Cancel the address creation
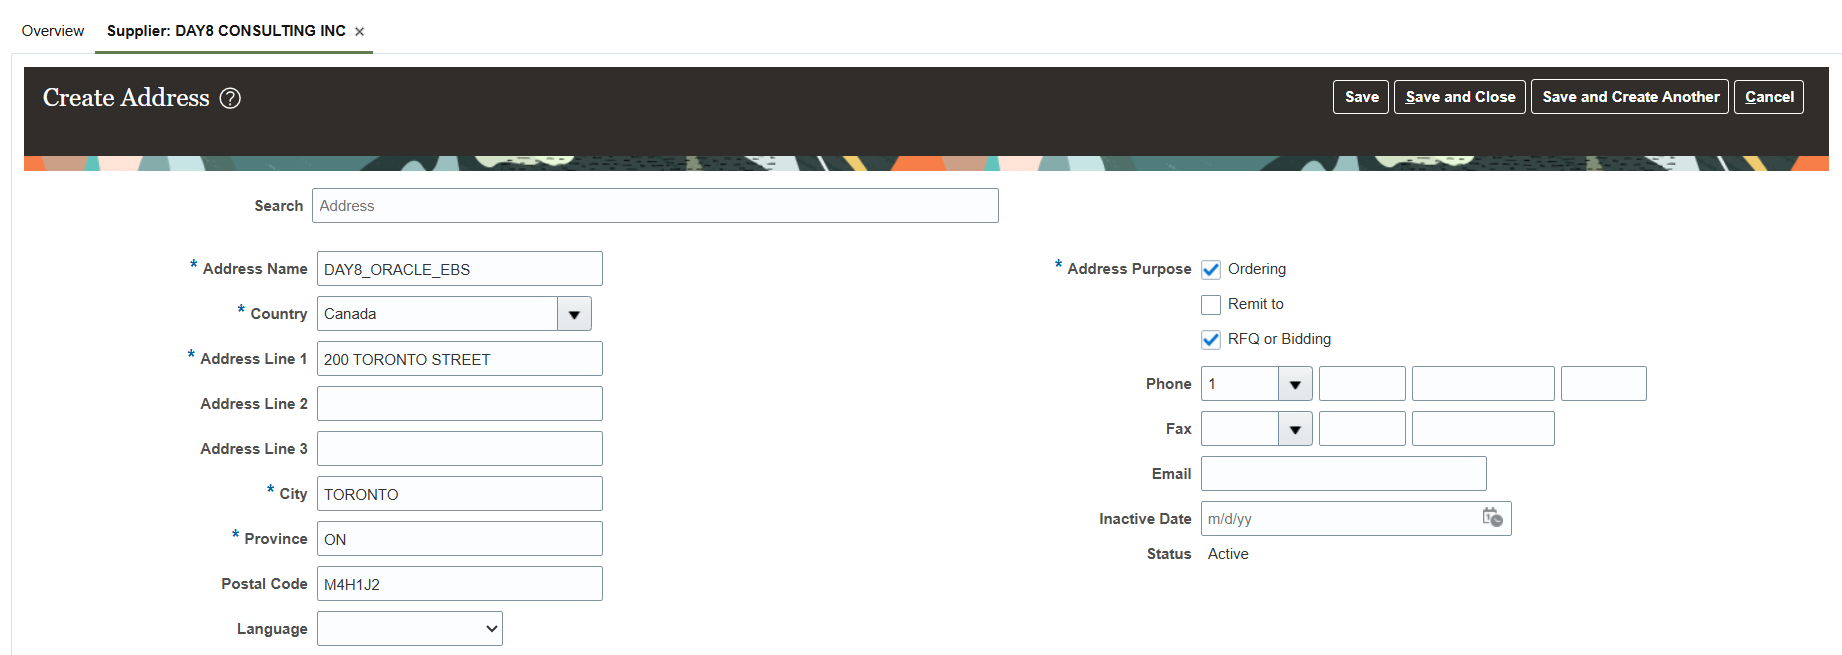Screen dimensions: 1842x655 (x=1769, y=97)
